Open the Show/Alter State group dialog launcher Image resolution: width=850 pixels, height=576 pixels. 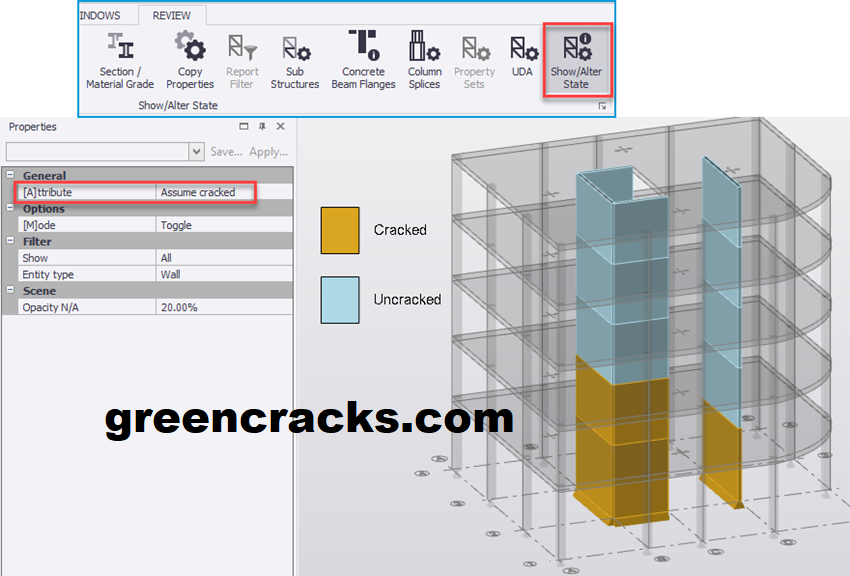pyautogui.click(x=602, y=106)
